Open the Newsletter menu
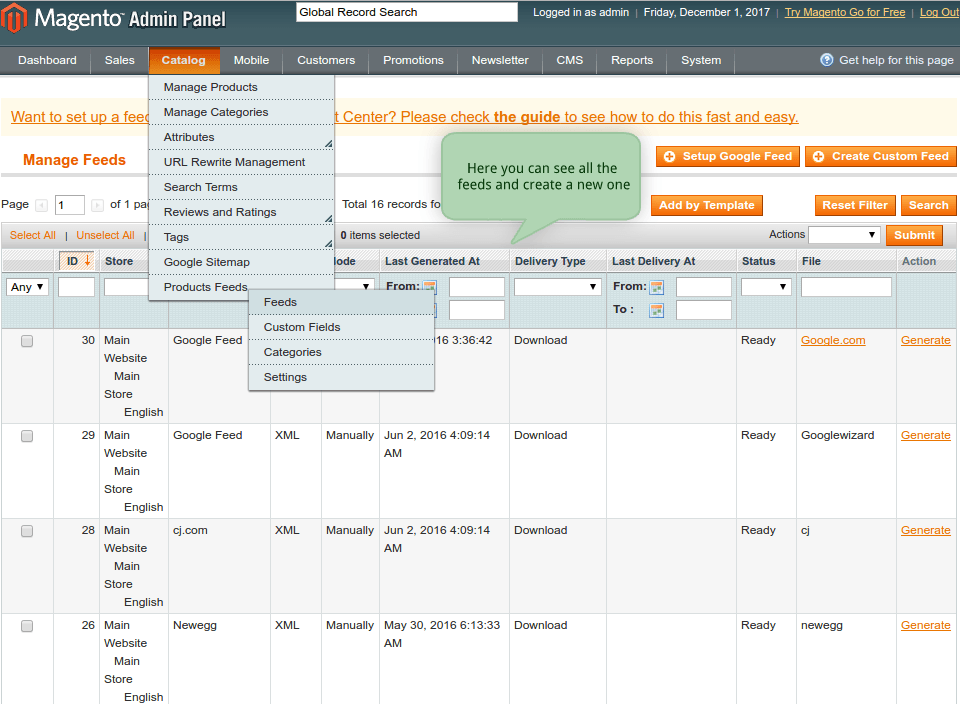This screenshot has width=960, height=704. [x=500, y=60]
